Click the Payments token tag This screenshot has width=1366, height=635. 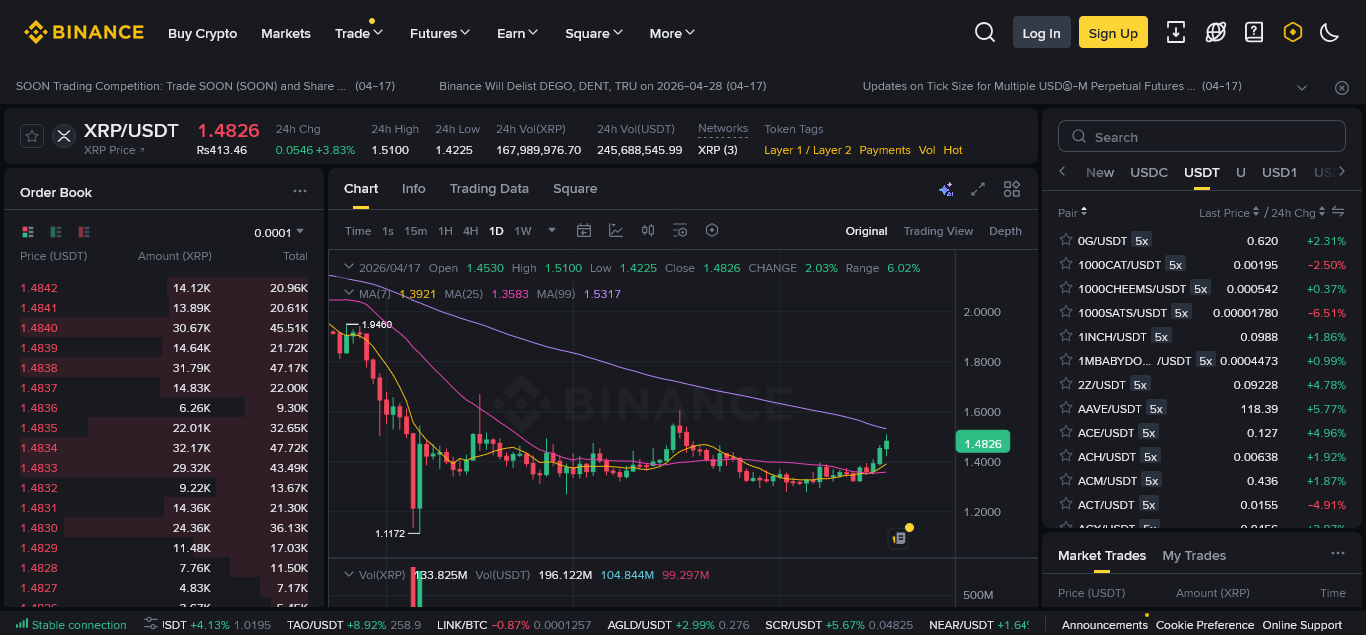(x=885, y=150)
